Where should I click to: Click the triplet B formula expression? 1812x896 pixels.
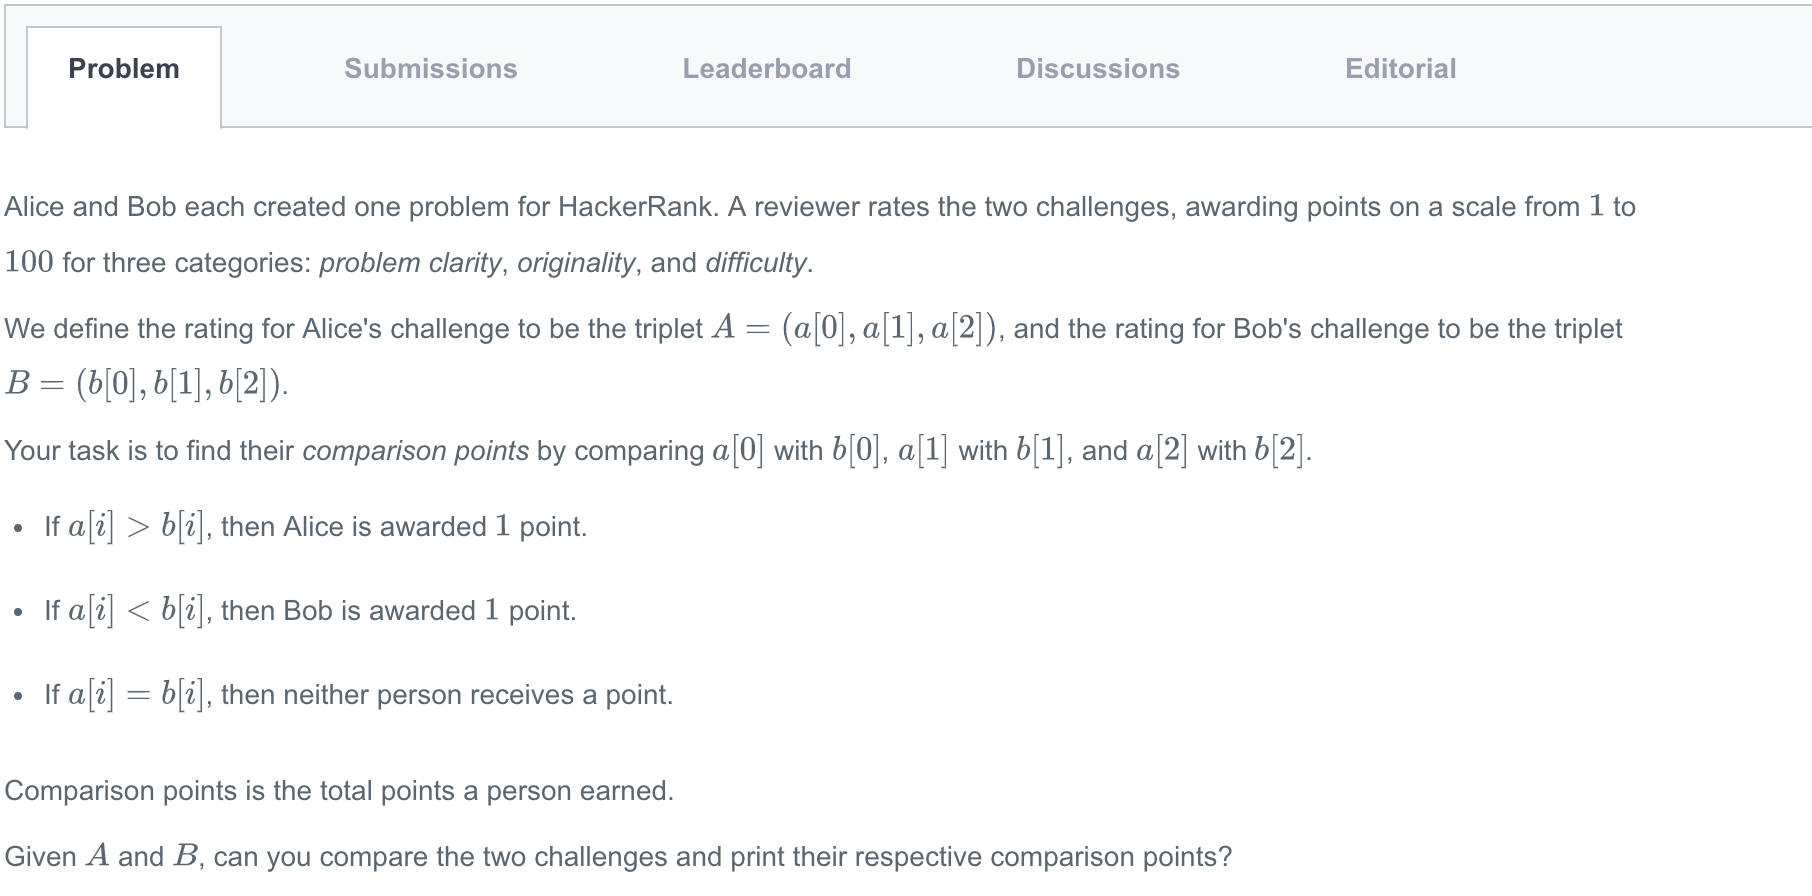click(146, 383)
